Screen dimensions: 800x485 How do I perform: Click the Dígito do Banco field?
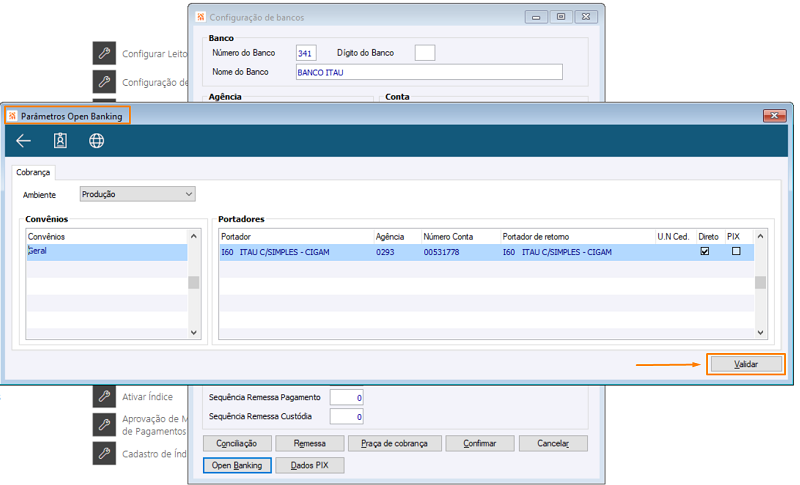pyautogui.click(x=424, y=53)
